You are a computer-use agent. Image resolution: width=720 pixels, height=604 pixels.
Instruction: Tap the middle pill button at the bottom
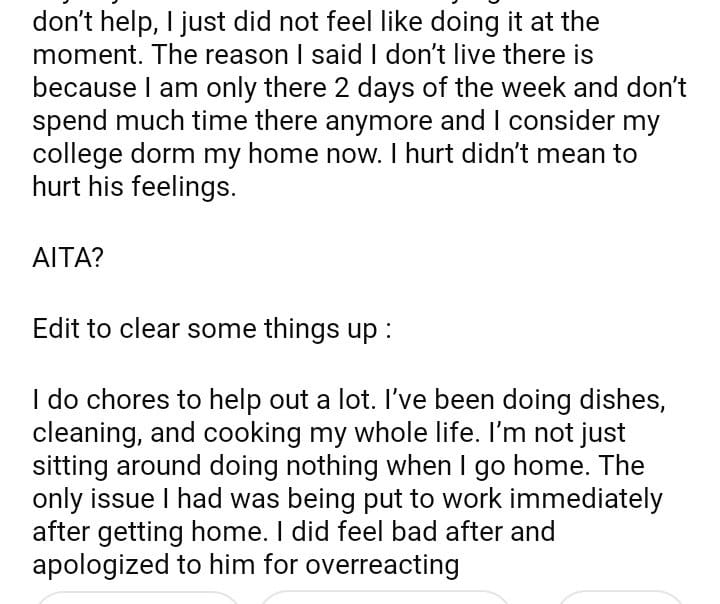385,598
